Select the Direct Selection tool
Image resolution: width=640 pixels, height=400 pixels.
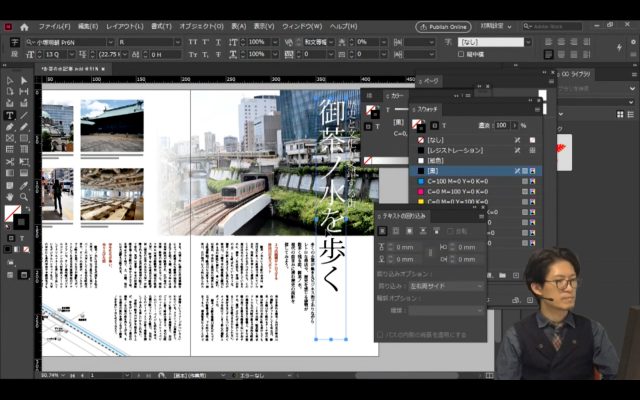coord(24,80)
